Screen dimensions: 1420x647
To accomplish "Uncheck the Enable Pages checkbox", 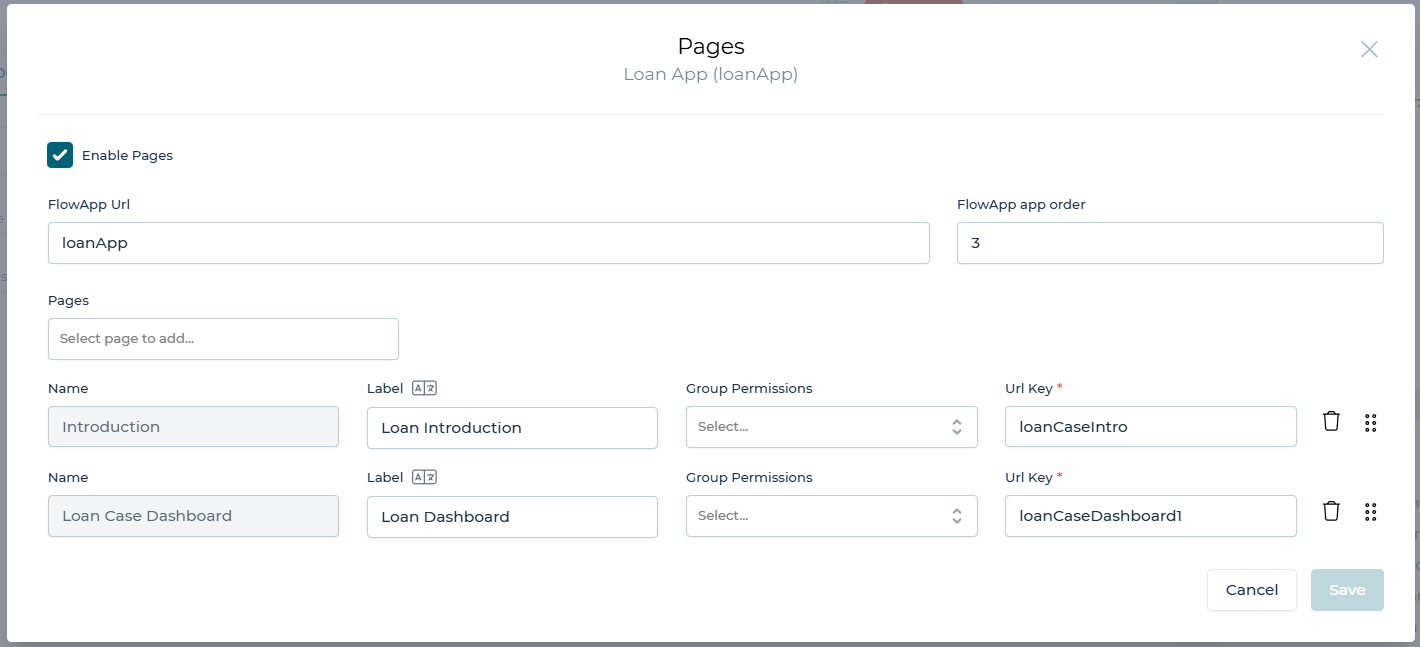I will 59,155.
